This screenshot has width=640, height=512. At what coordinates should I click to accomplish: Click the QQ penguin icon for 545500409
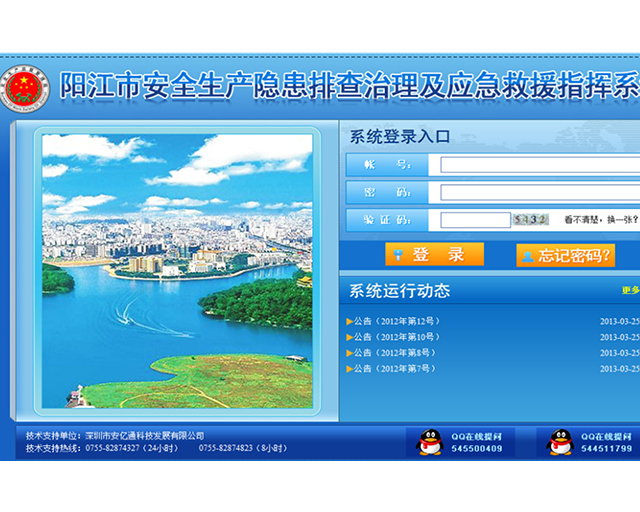[430, 442]
